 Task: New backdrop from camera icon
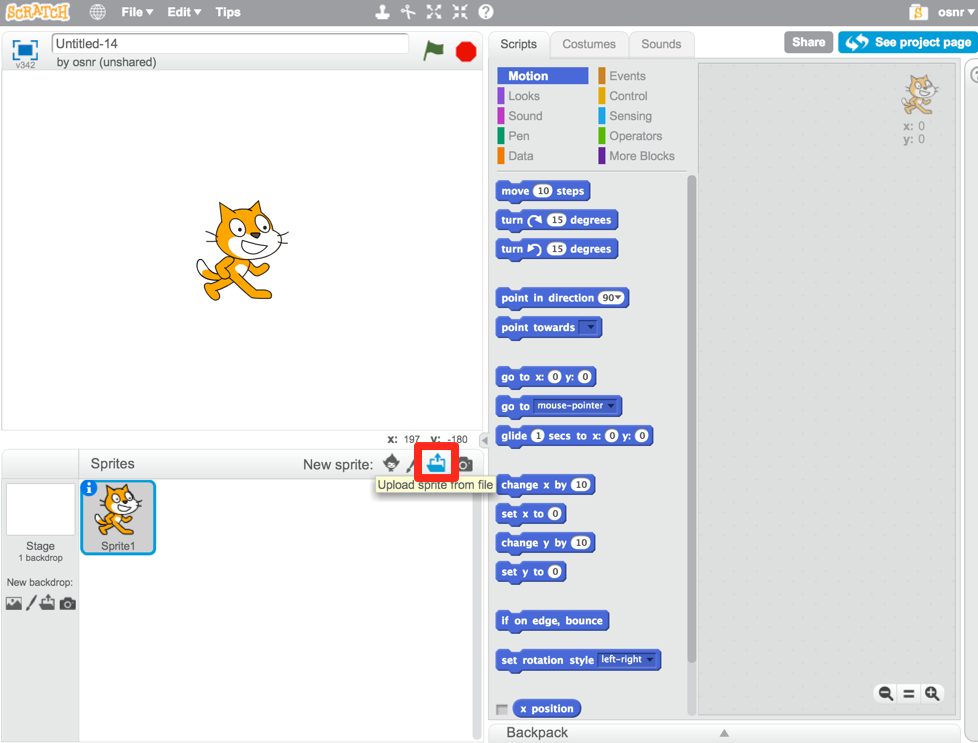click(x=68, y=604)
